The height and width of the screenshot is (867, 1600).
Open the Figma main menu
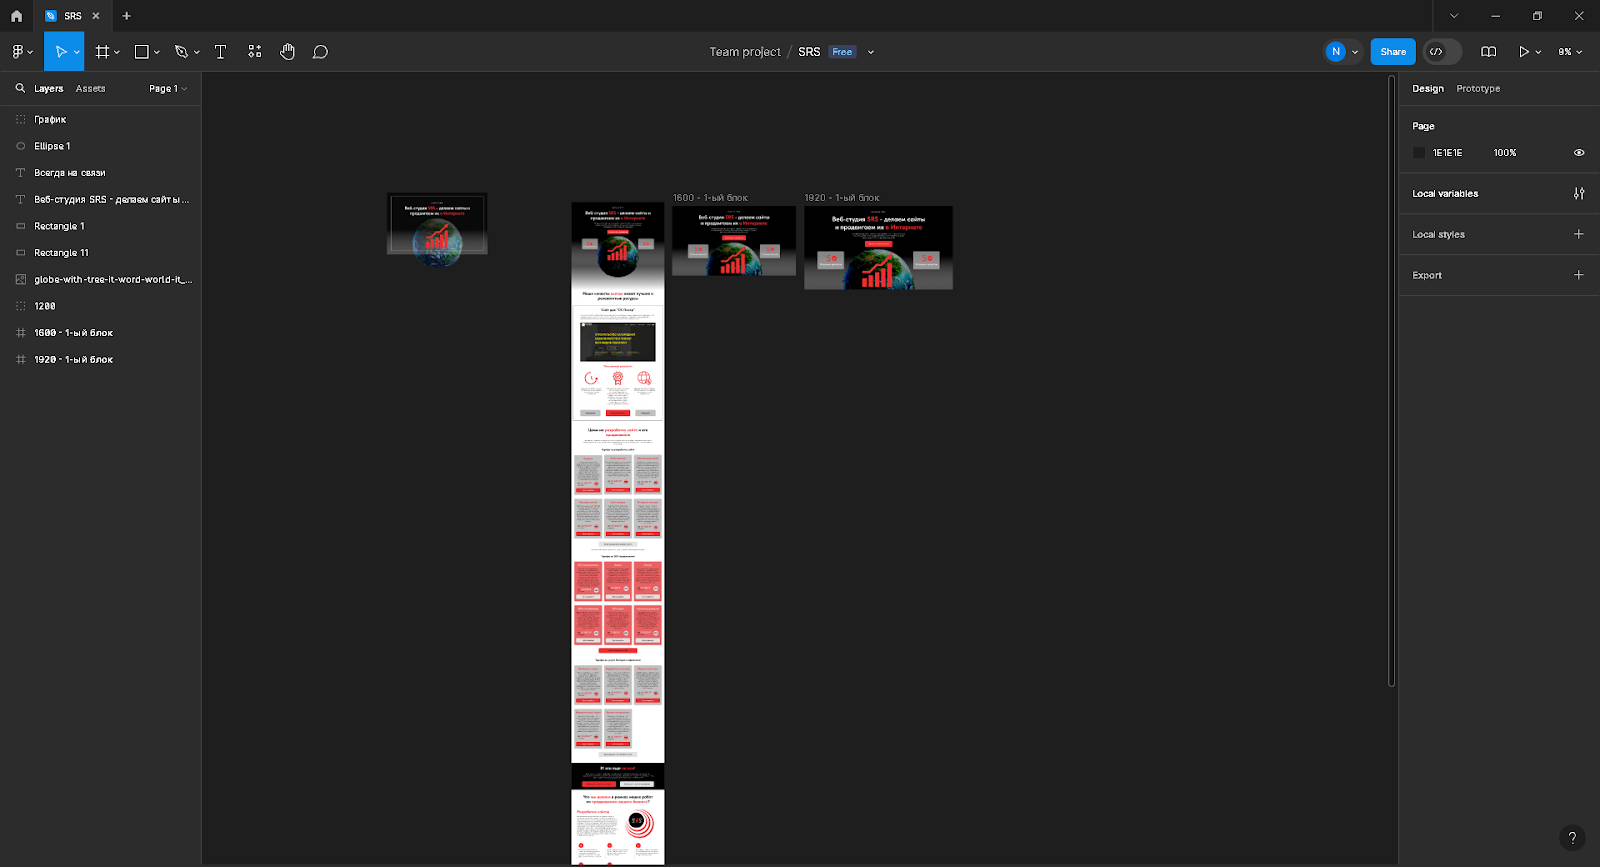click(x=20, y=52)
